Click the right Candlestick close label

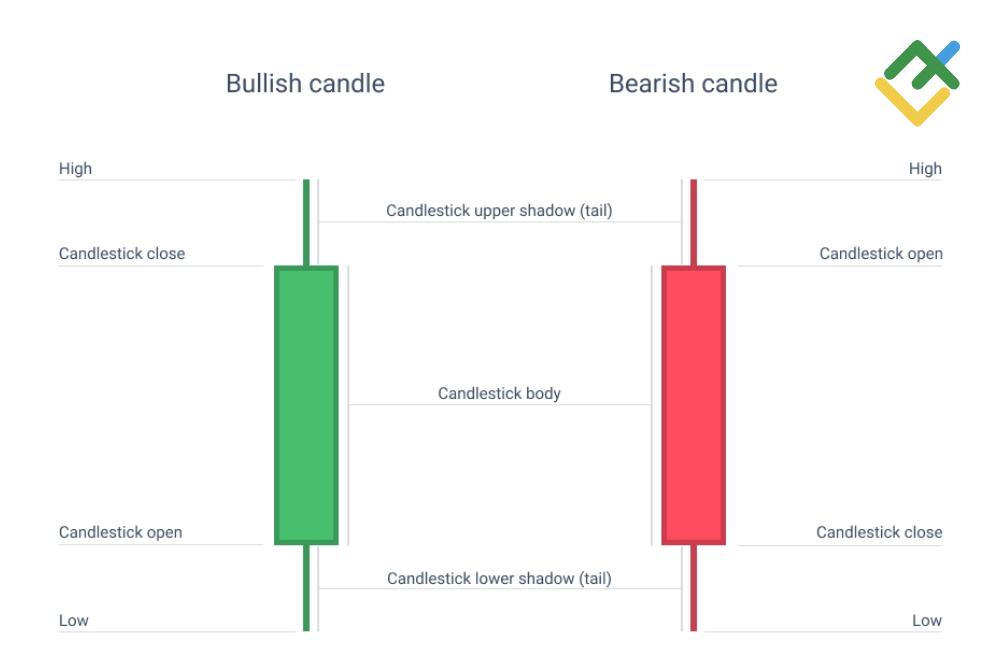879,532
